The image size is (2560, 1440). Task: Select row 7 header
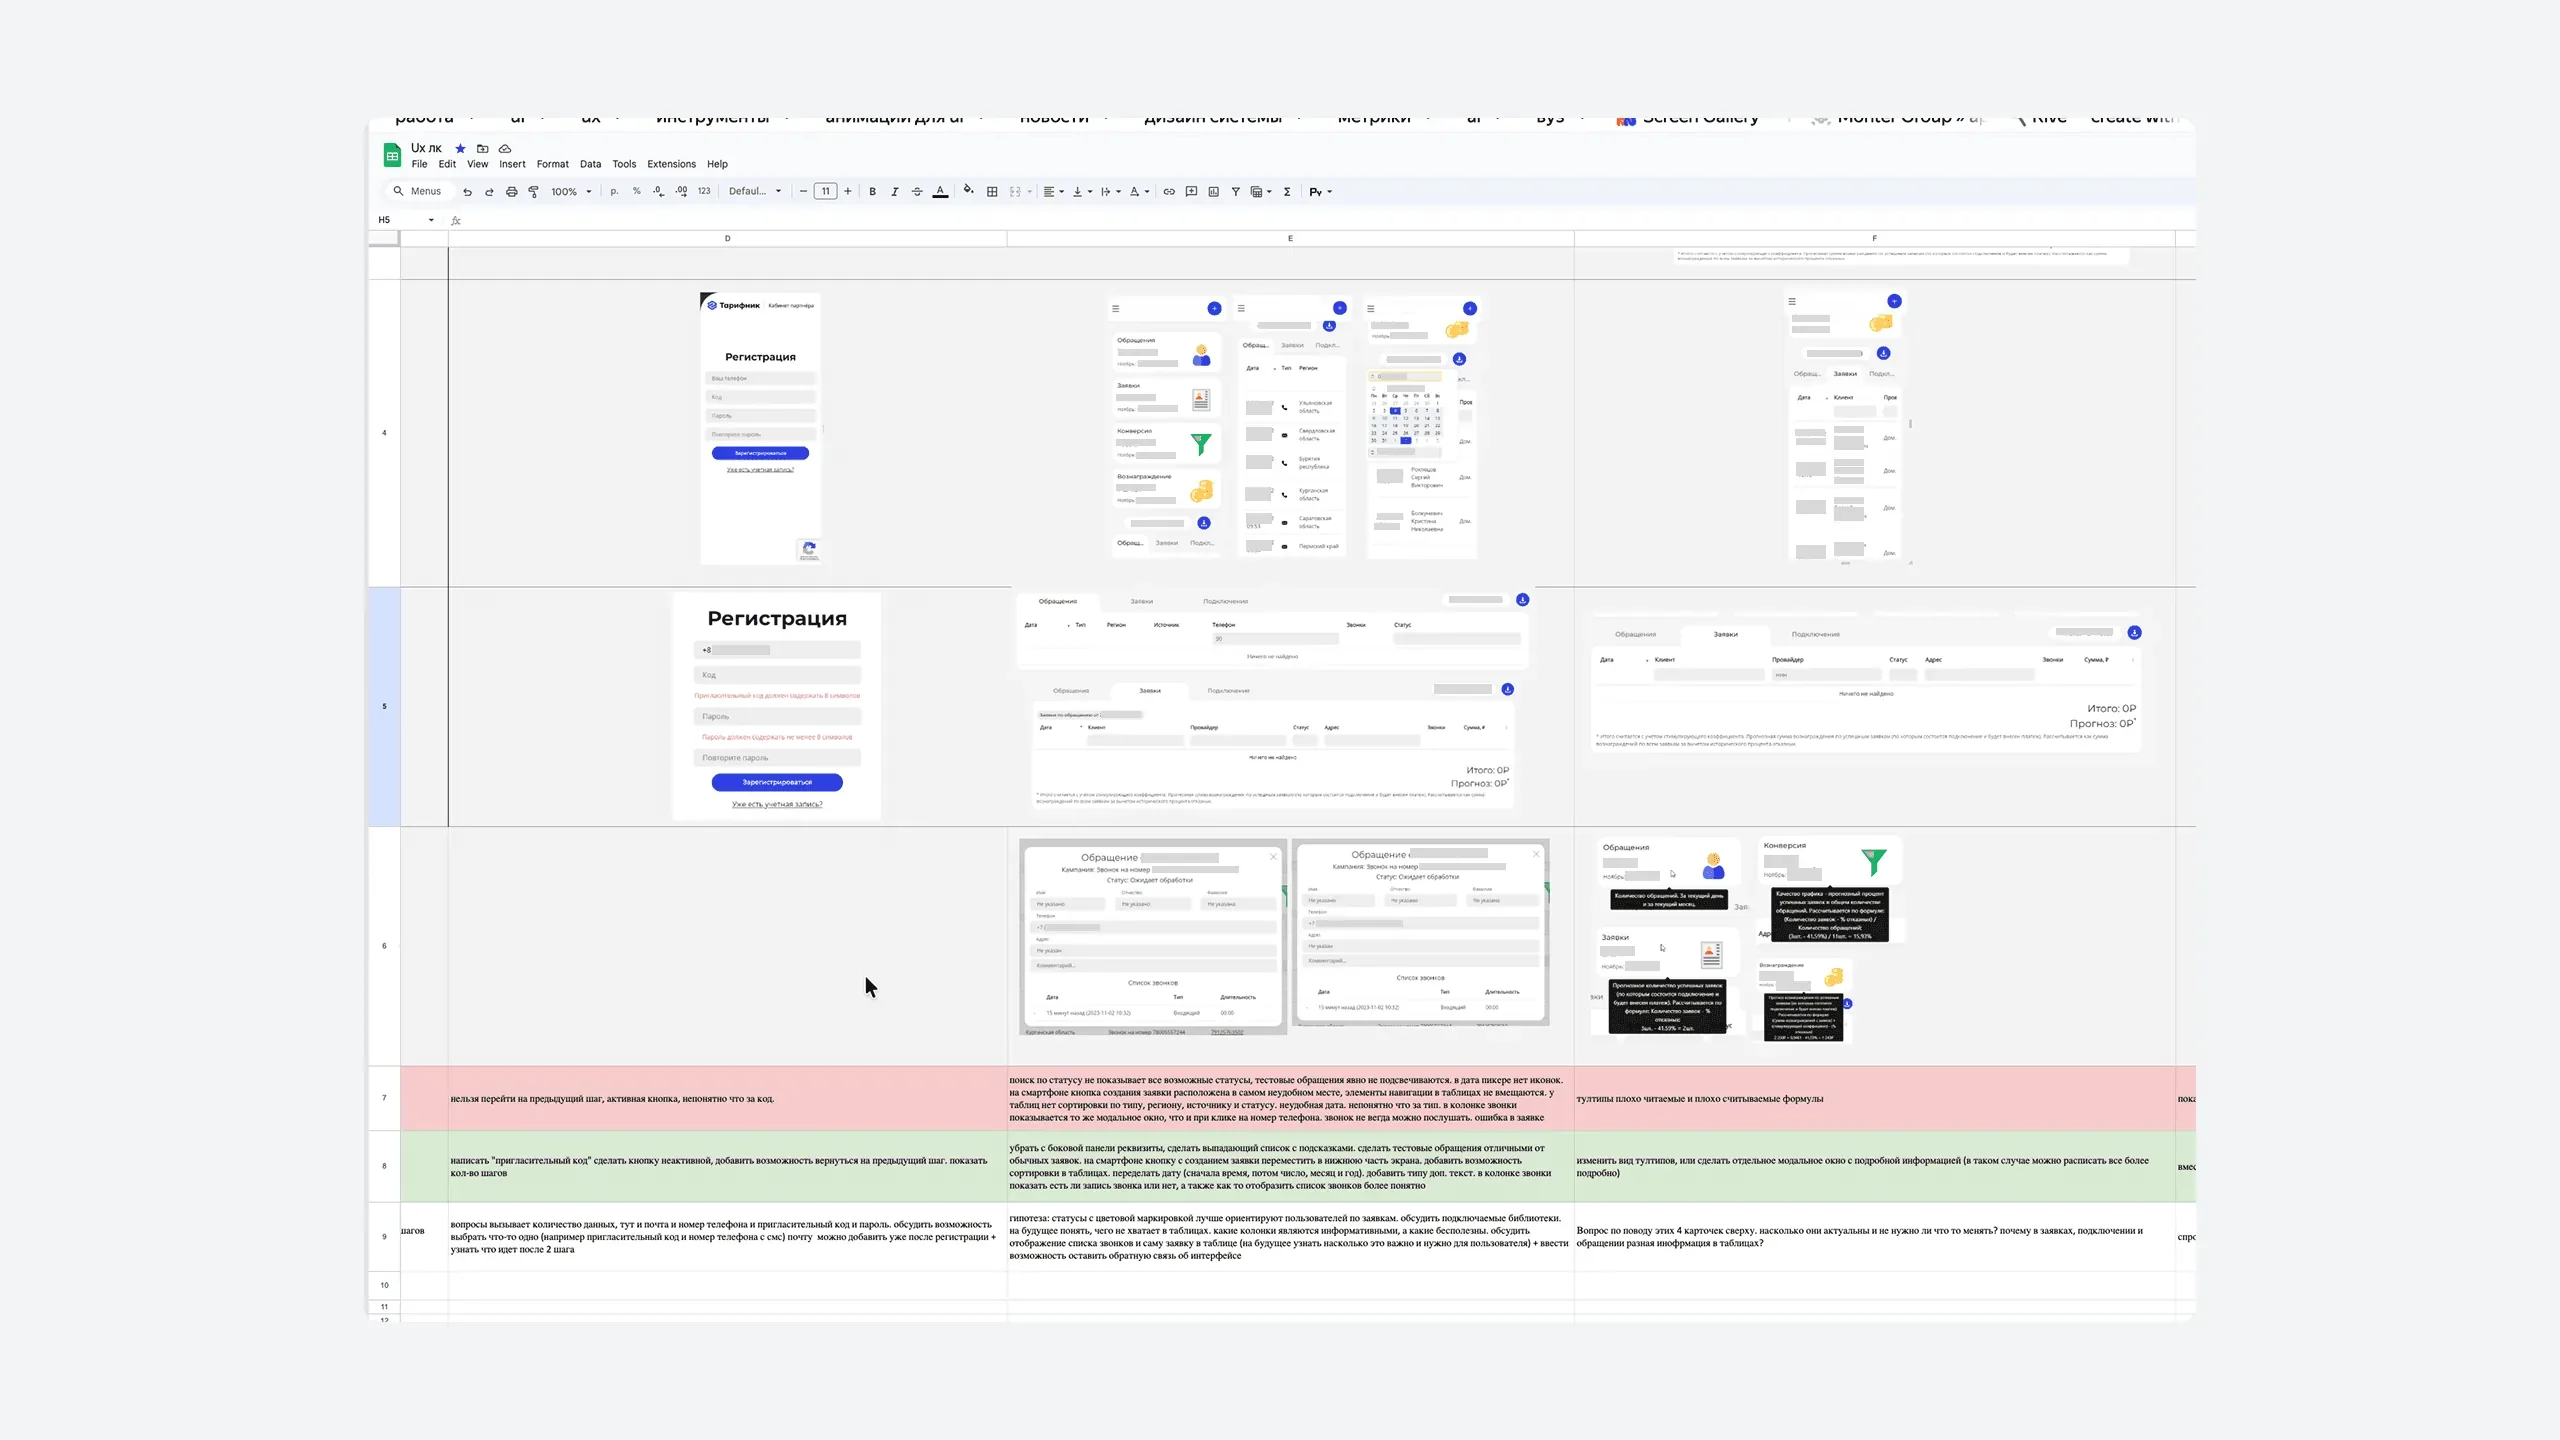pyautogui.click(x=384, y=1098)
